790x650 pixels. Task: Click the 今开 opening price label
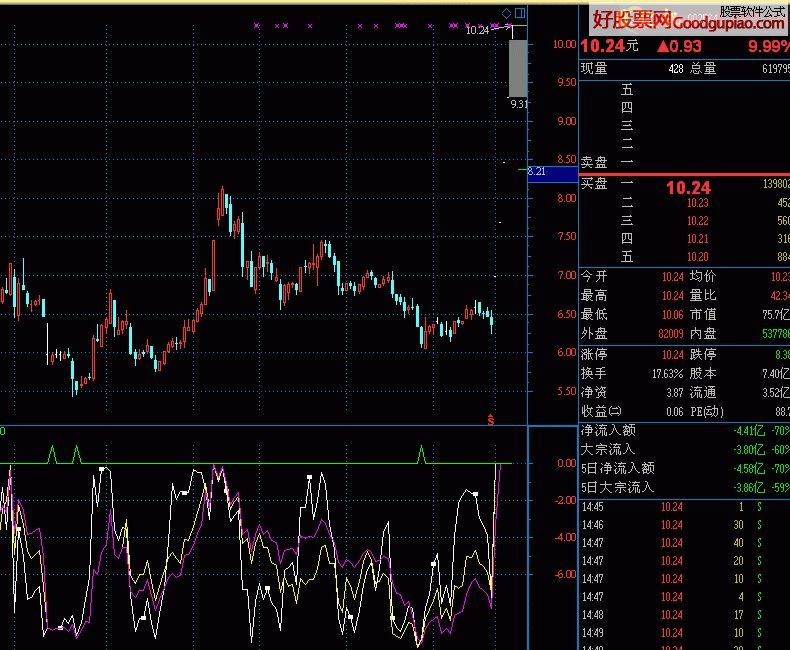point(594,276)
